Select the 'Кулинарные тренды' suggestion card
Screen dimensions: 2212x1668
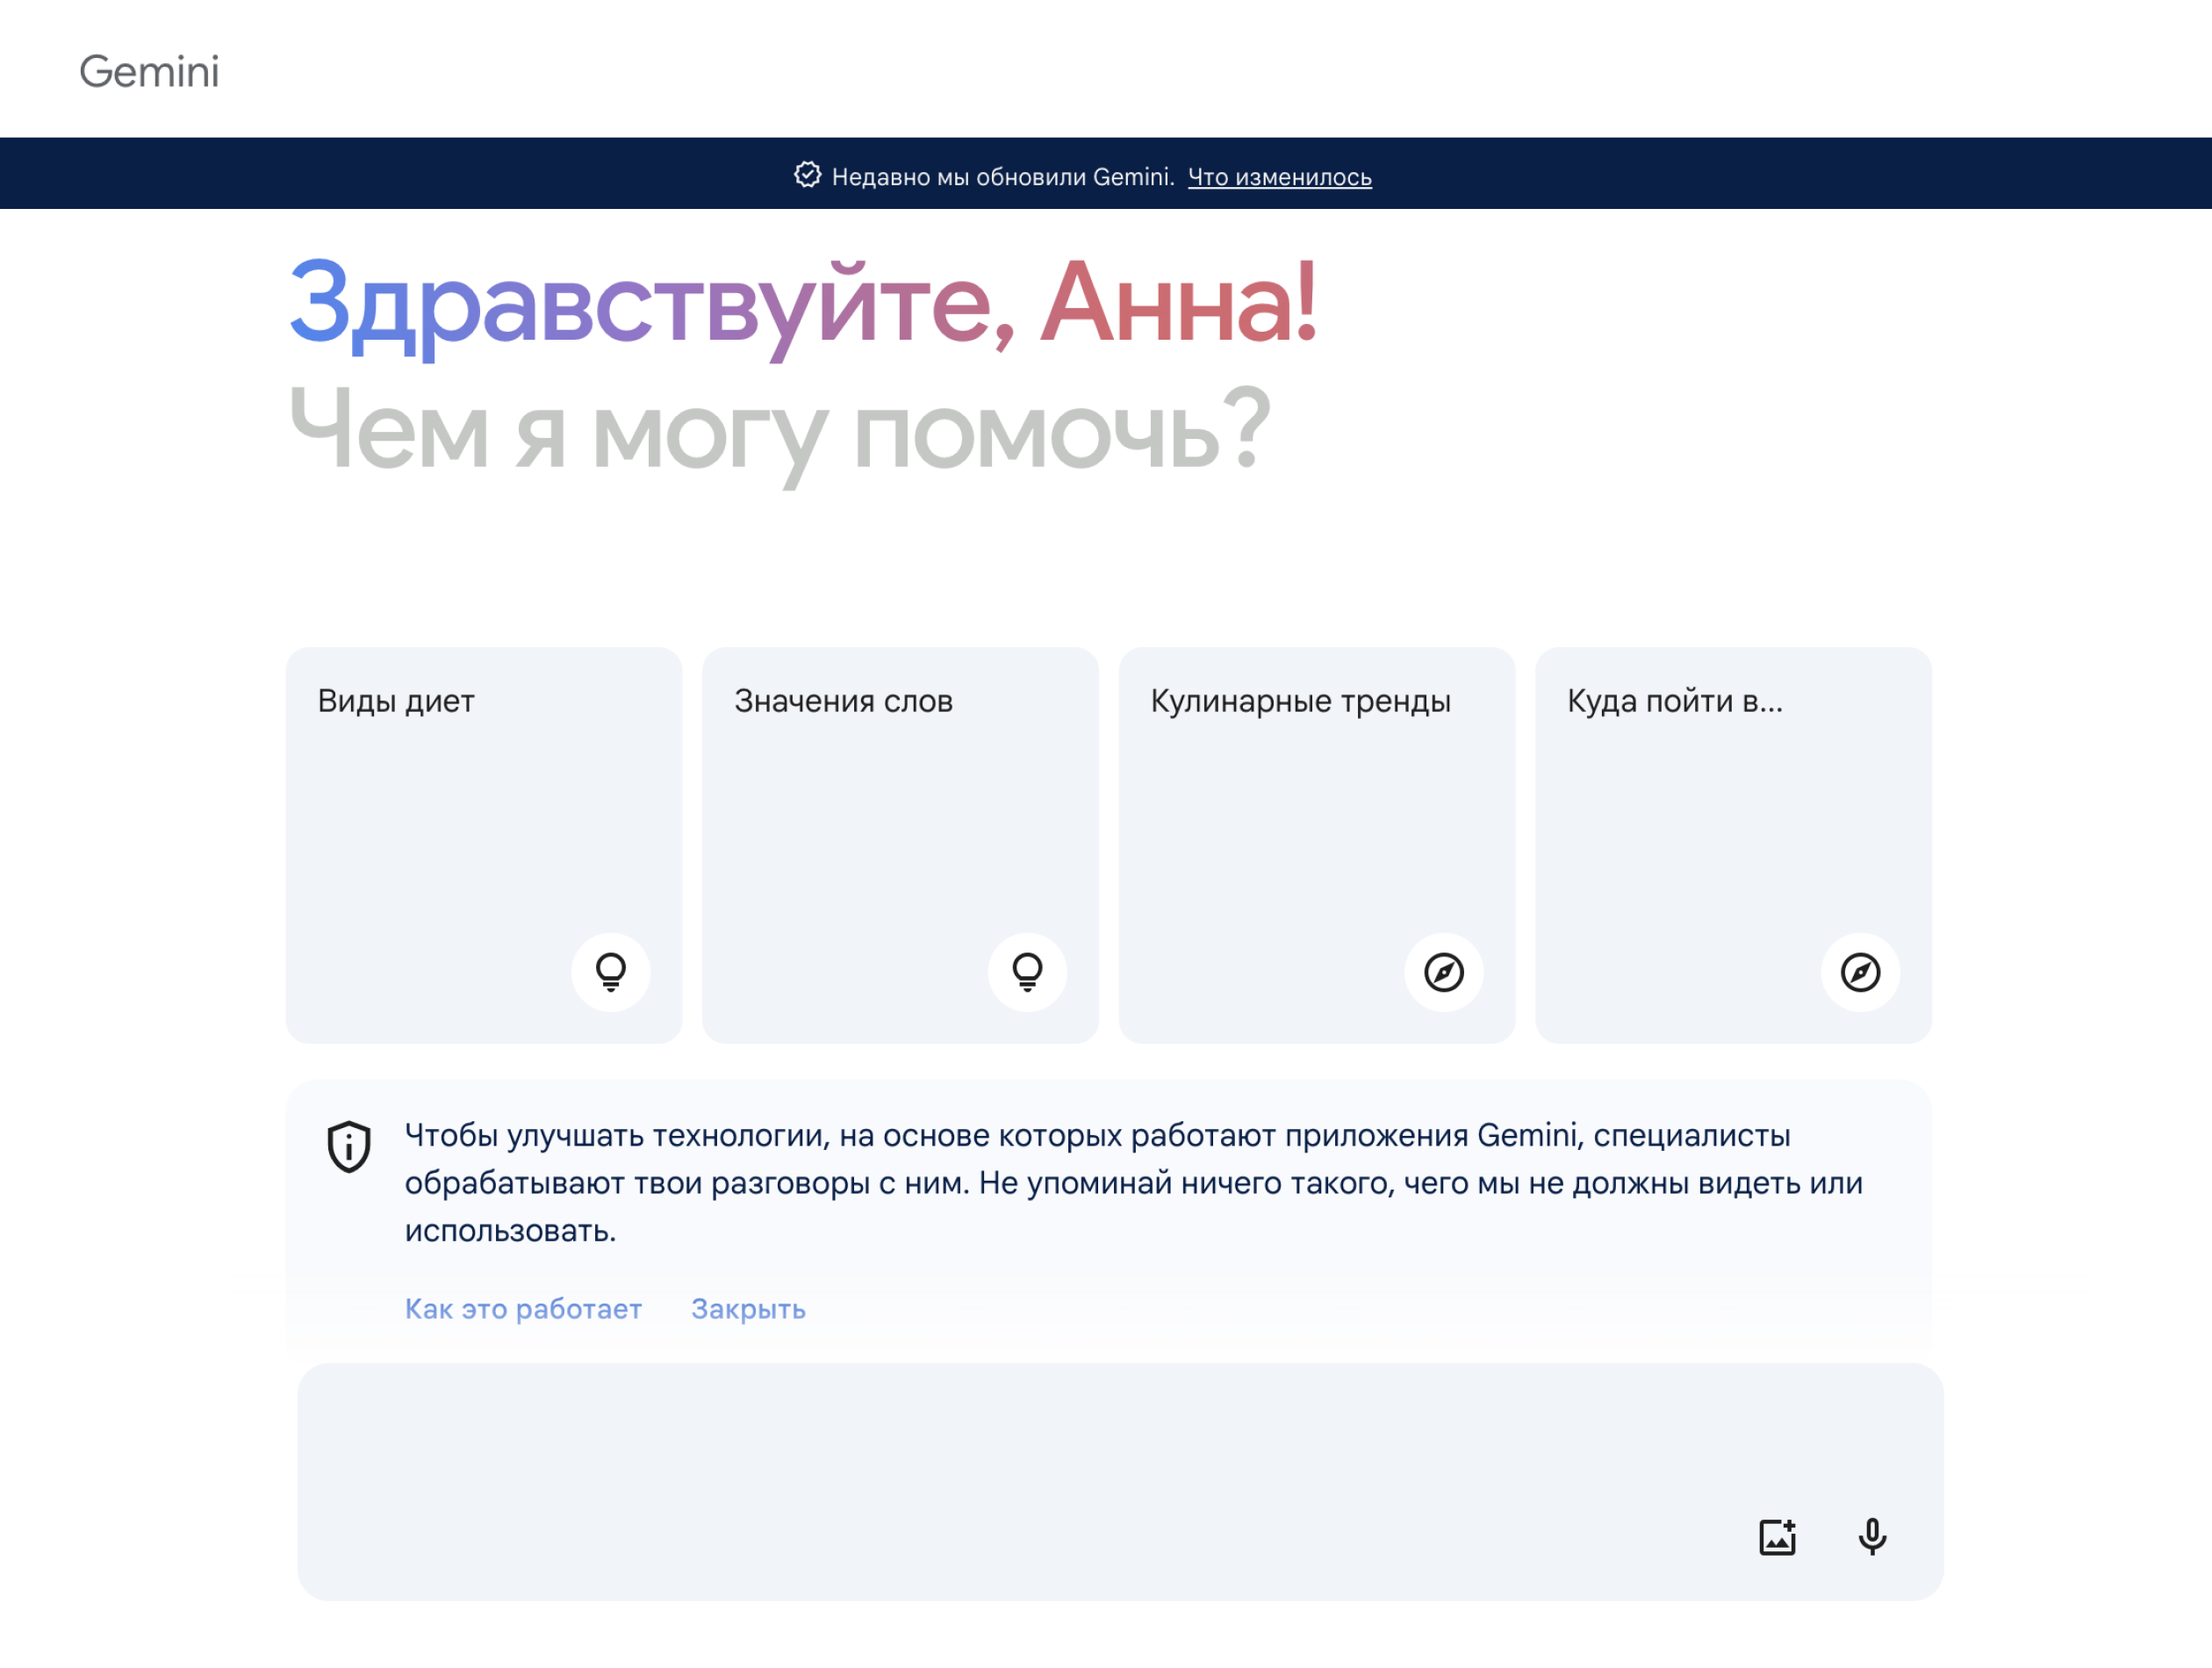coord(1317,845)
